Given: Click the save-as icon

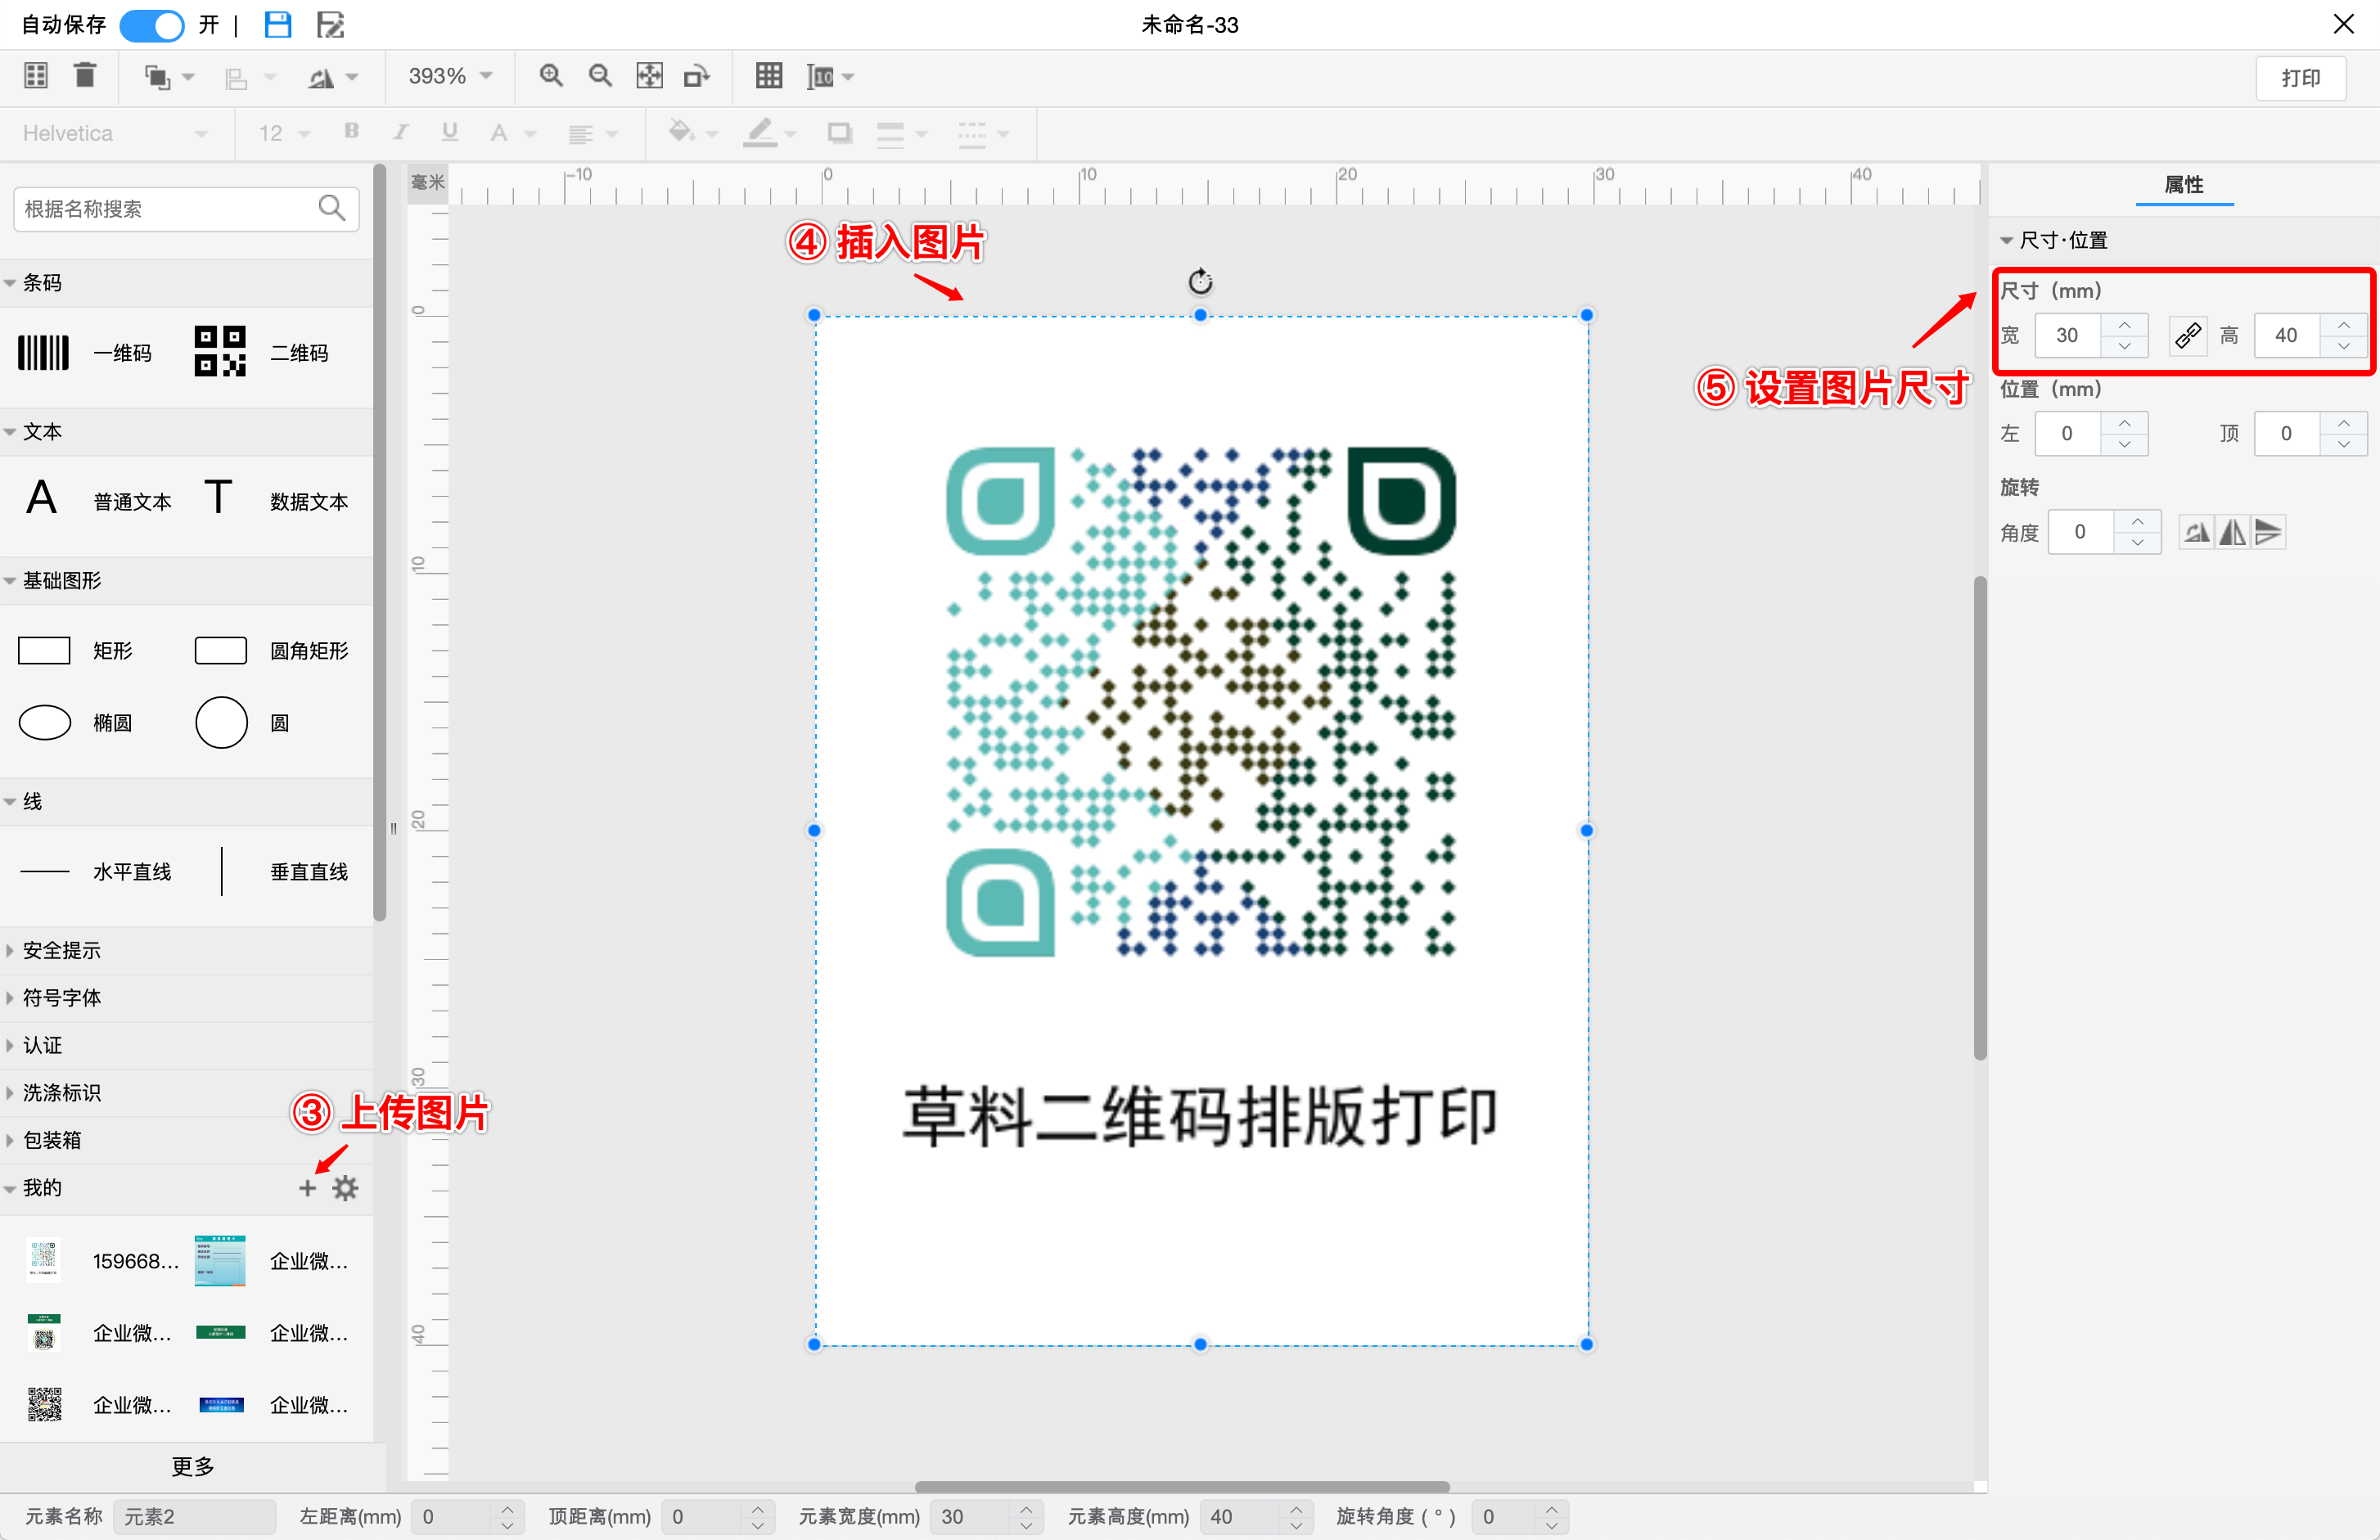Looking at the screenshot, I should pyautogui.click(x=330, y=25).
